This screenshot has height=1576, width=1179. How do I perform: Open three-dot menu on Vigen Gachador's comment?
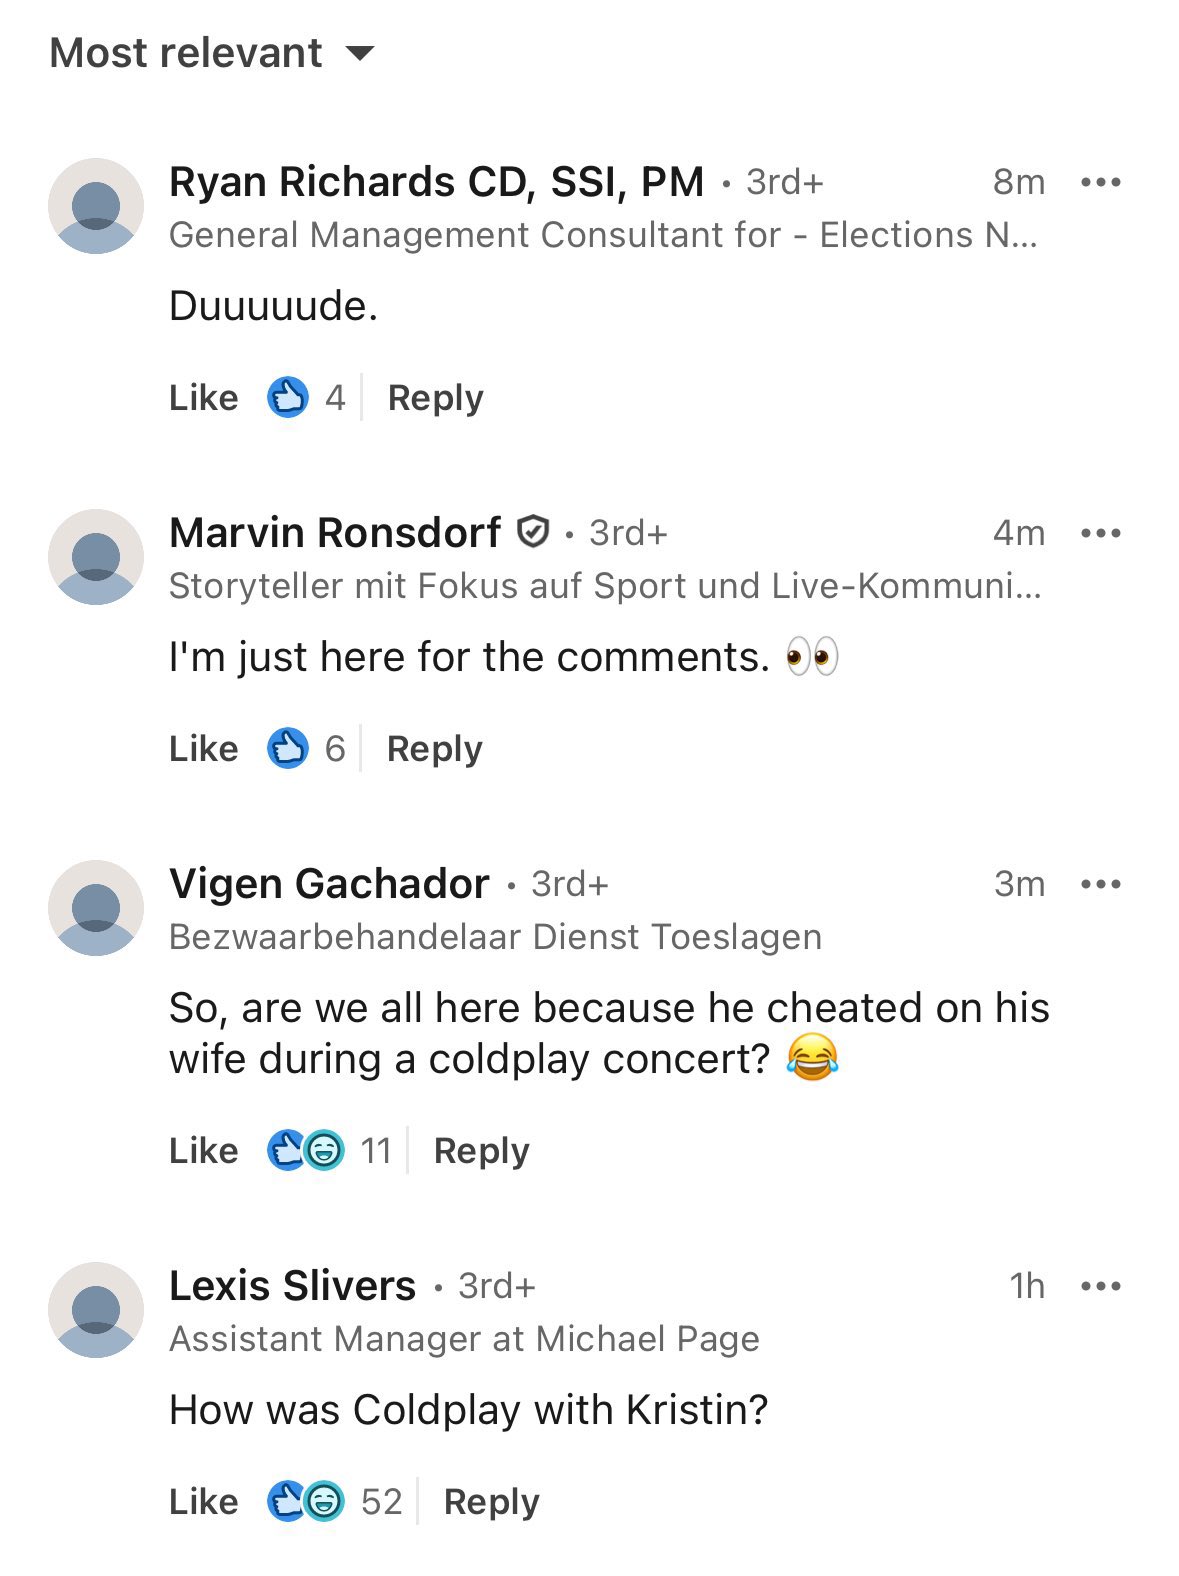click(x=1101, y=884)
